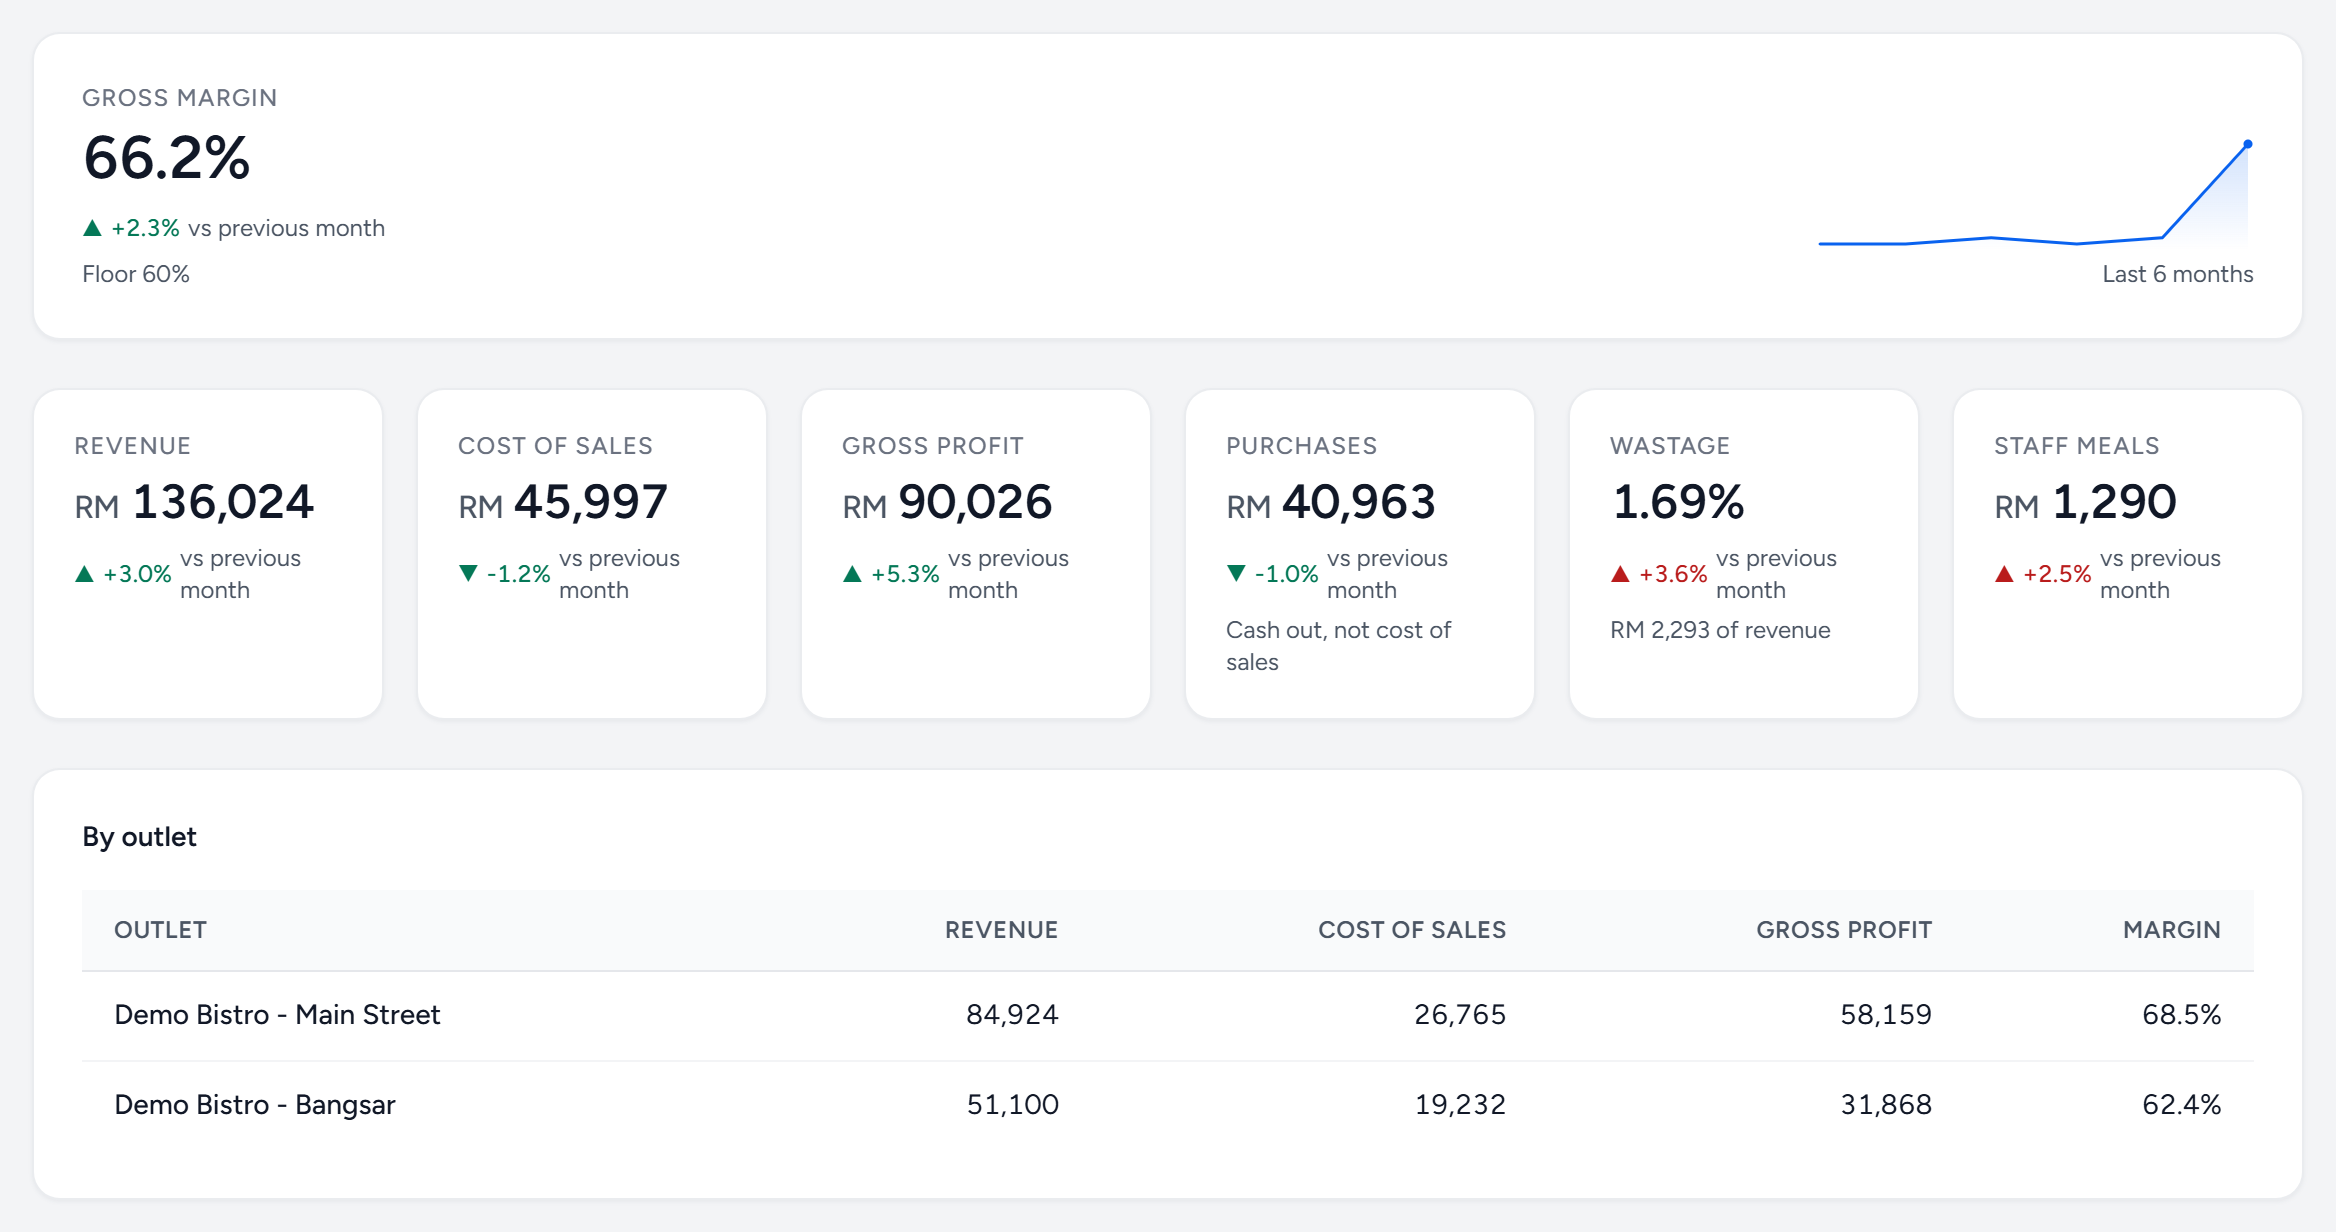Select the RM 45,997 cost of sales figure
2336x1232 pixels.
[562, 502]
